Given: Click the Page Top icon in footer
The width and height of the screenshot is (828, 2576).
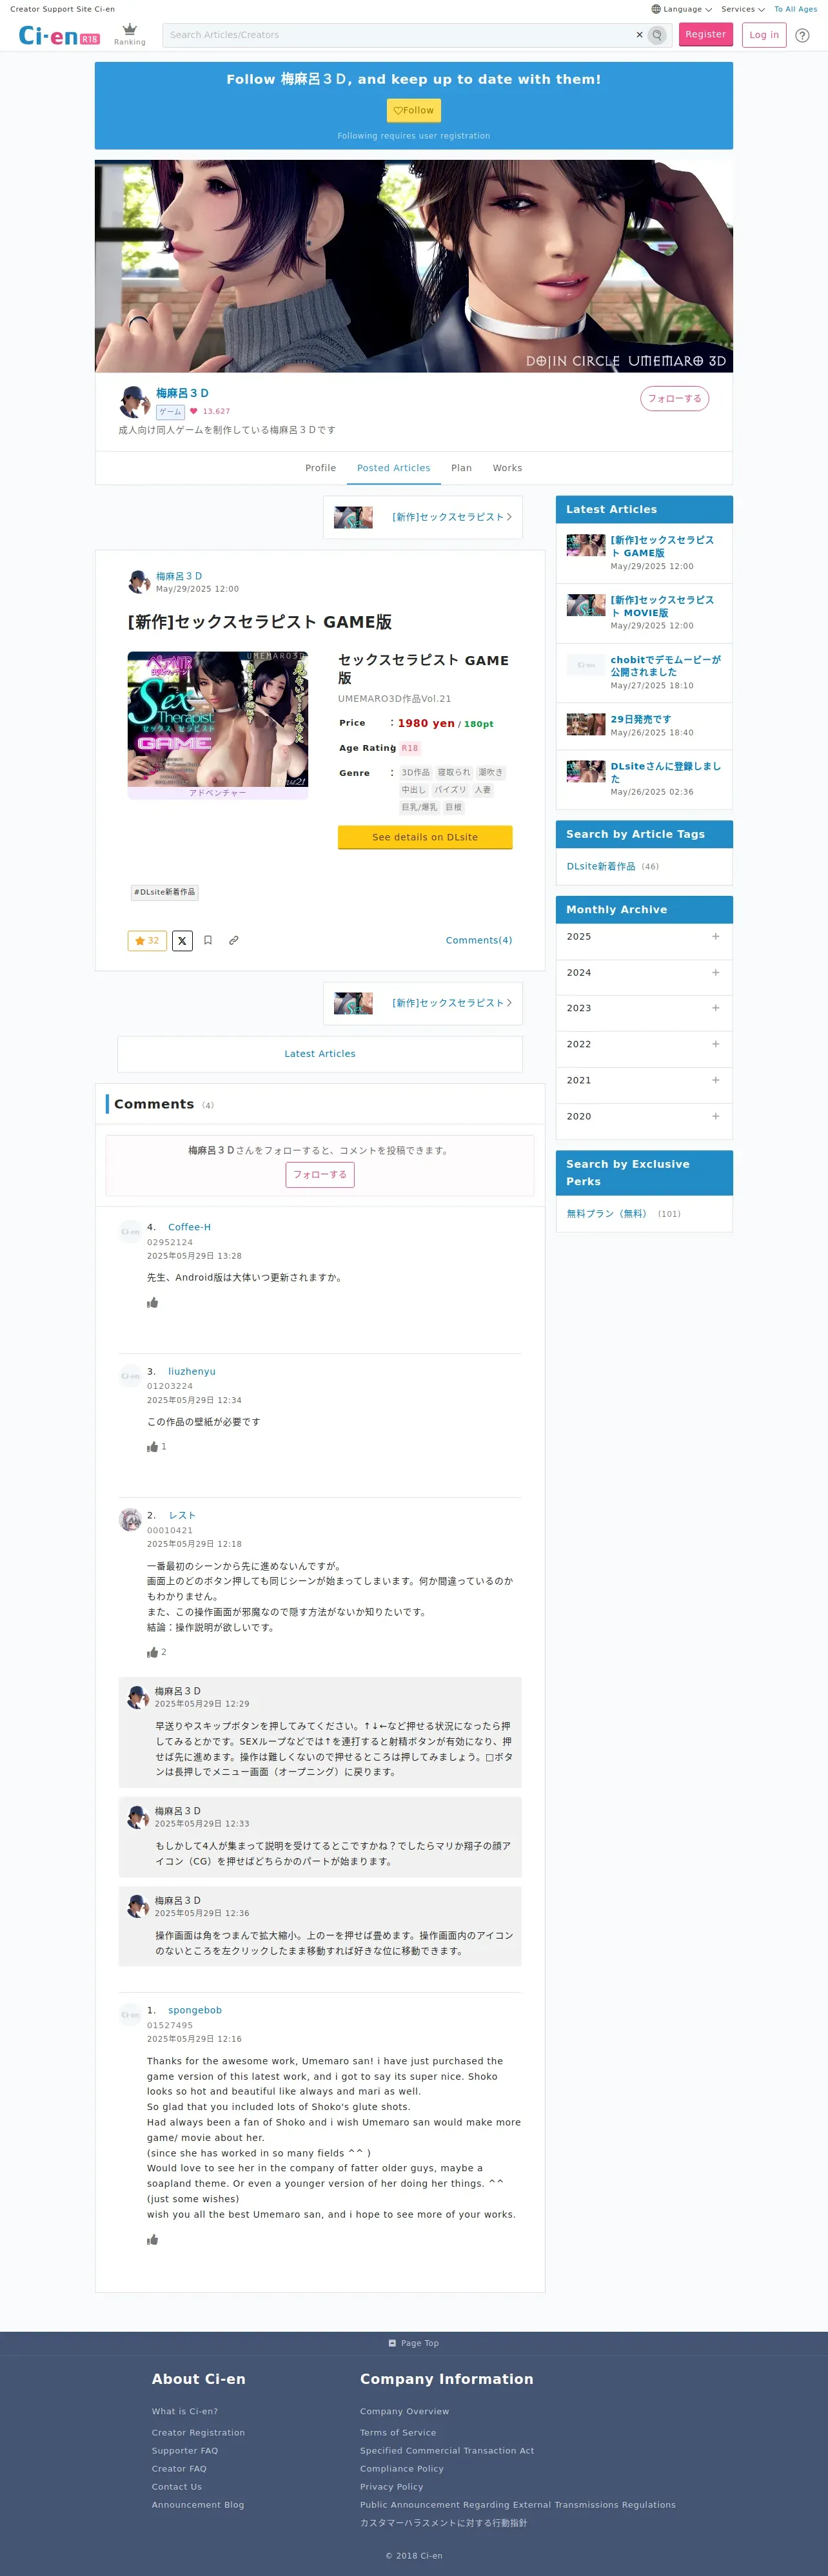Looking at the screenshot, I should pos(392,2343).
